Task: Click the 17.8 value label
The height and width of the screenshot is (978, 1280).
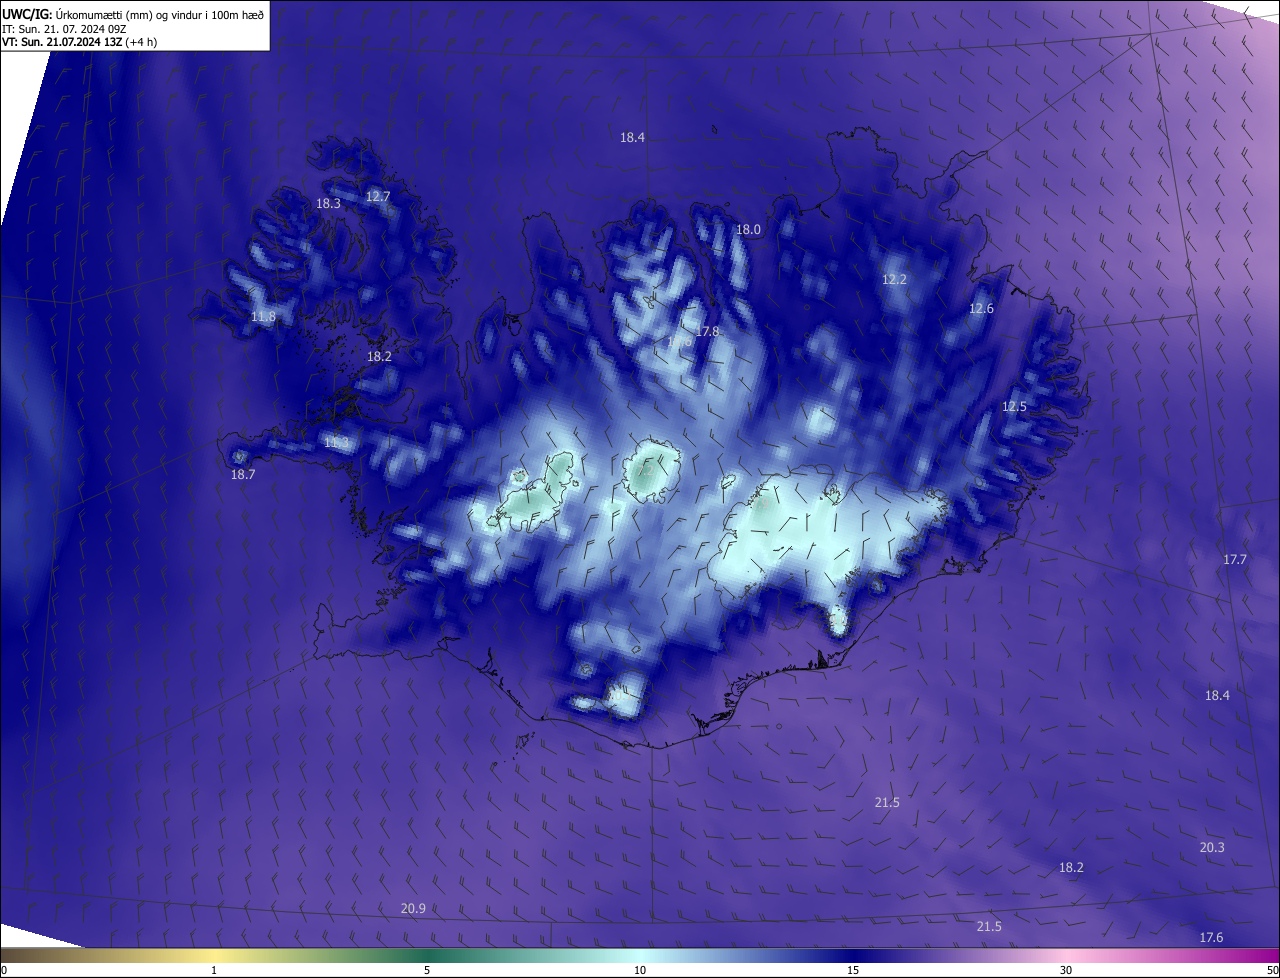Action: (x=707, y=331)
